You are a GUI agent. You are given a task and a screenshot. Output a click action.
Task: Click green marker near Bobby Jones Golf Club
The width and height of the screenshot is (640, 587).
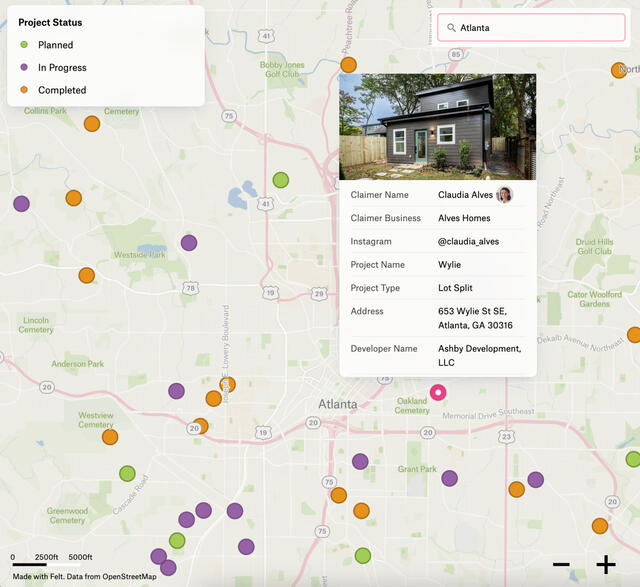(281, 180)
